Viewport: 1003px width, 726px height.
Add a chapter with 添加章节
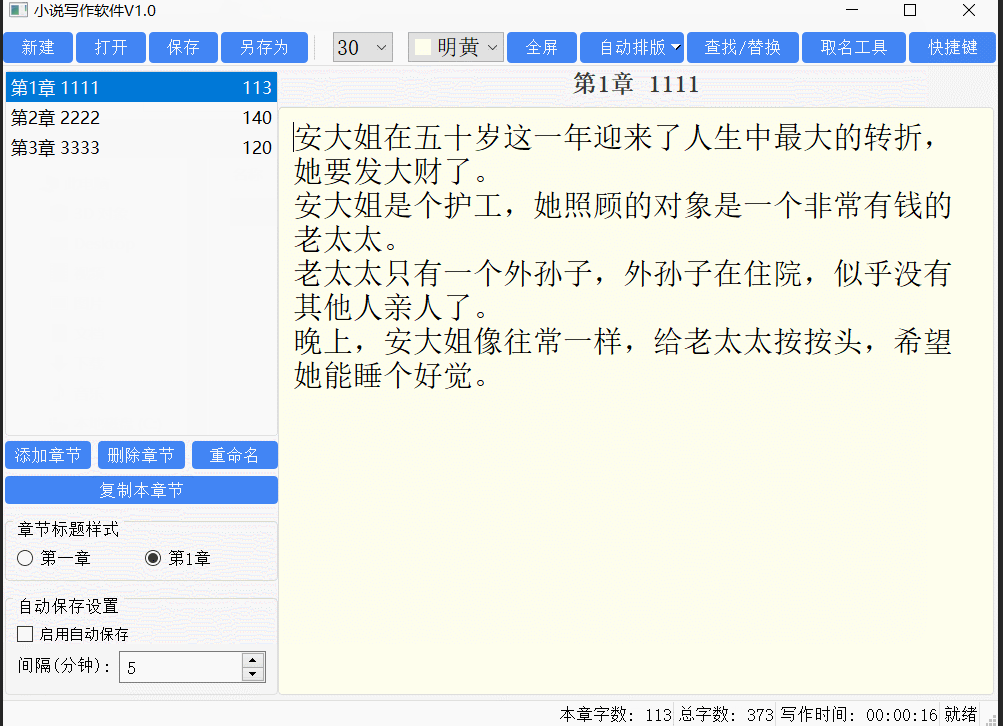point(47,455)
